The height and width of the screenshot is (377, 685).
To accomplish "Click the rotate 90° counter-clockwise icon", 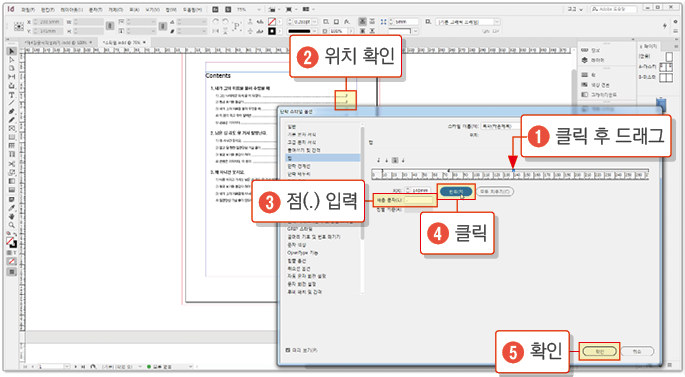I will coord(225,21).
